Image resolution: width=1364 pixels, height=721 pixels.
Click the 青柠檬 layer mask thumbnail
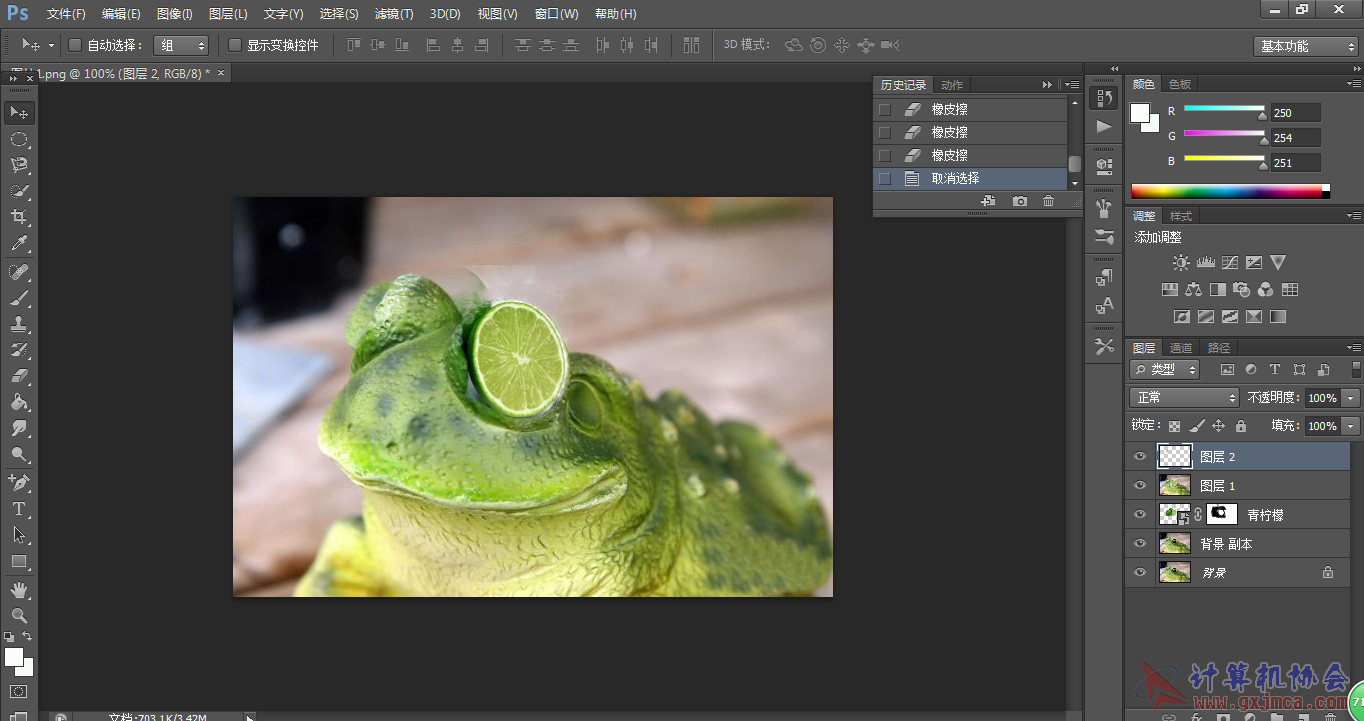pos(1221,515)
